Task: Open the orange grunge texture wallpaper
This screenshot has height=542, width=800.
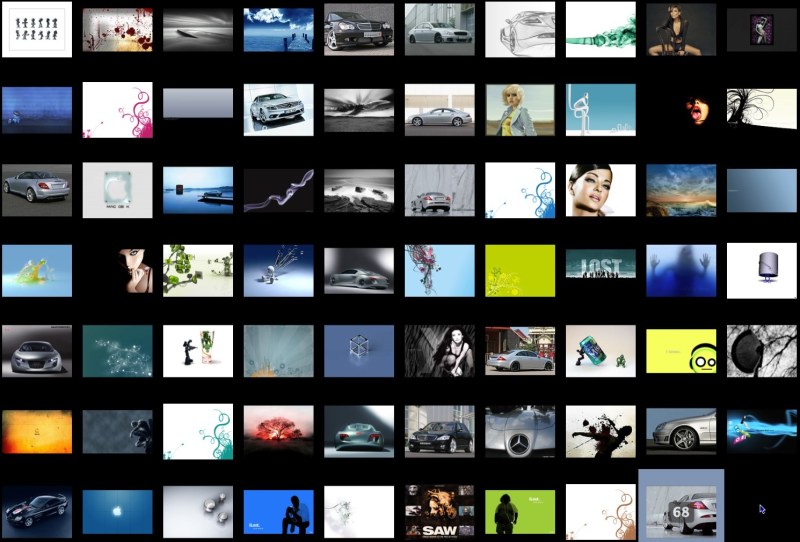Action: (37, 432)
